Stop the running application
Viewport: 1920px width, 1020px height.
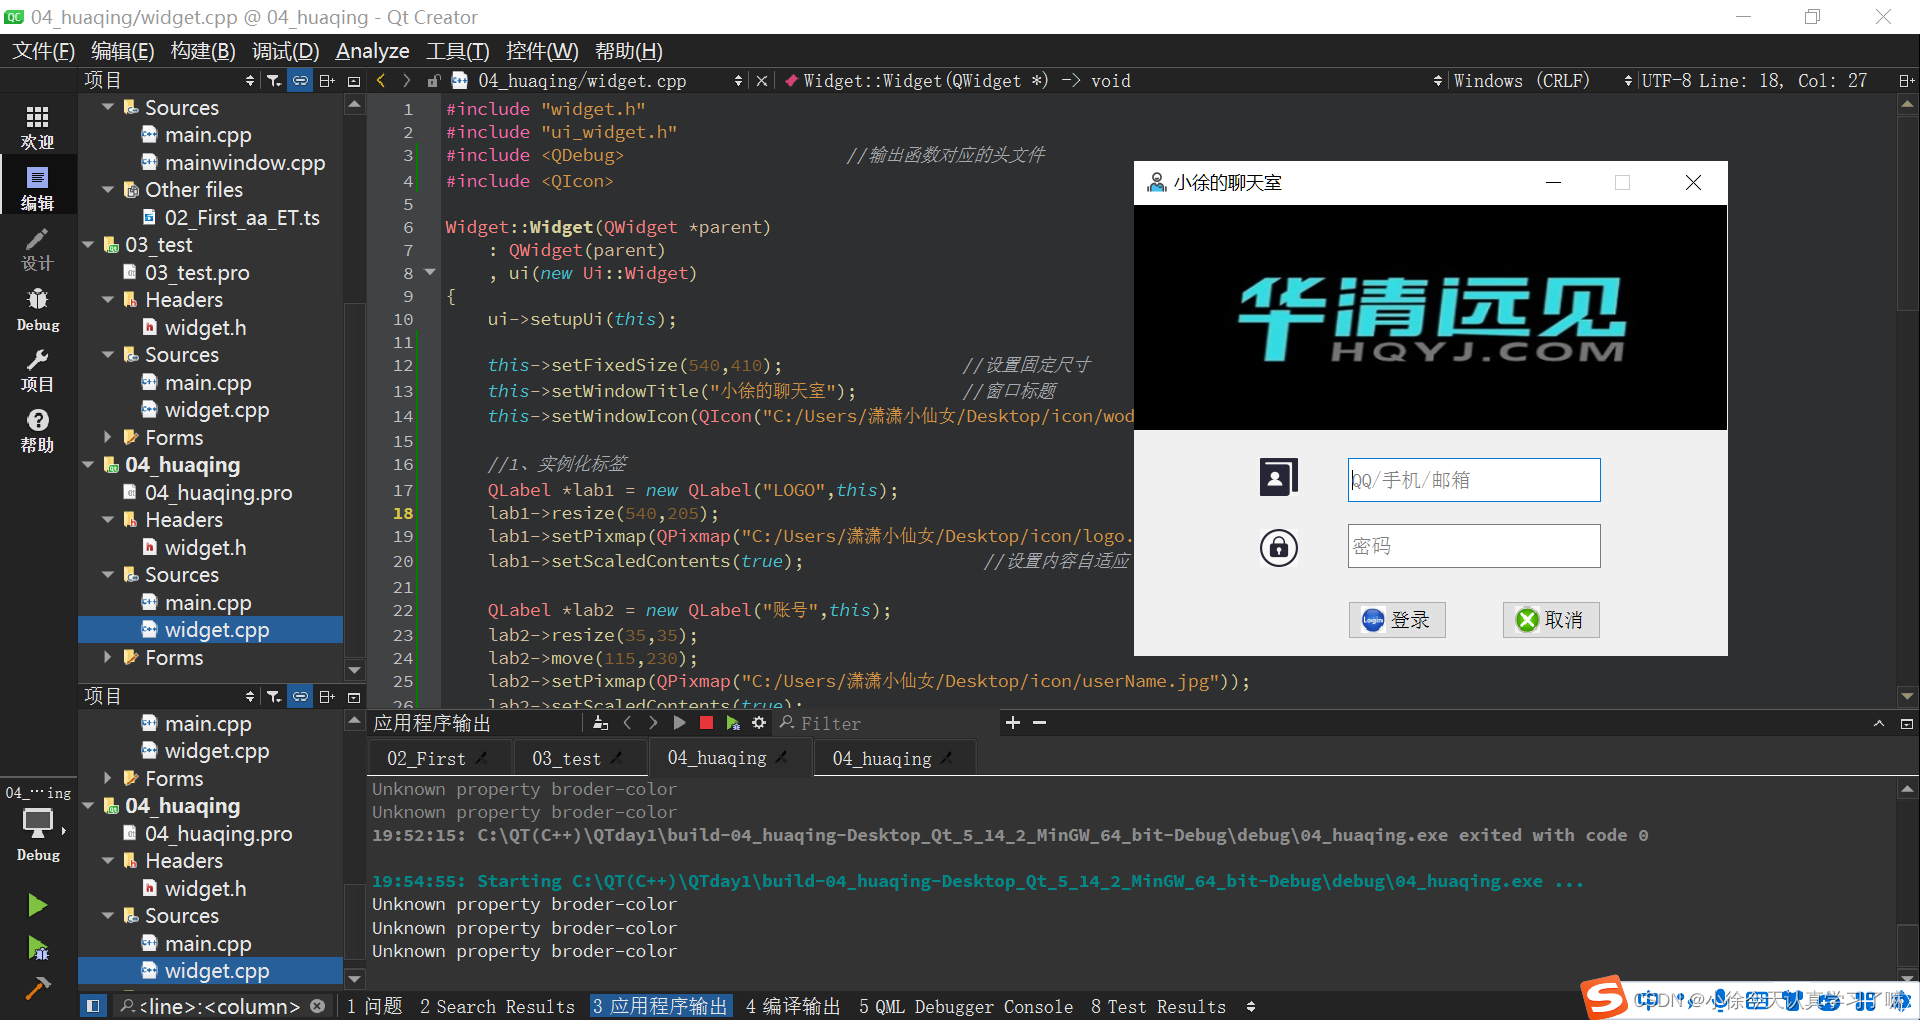coord(706,723)
